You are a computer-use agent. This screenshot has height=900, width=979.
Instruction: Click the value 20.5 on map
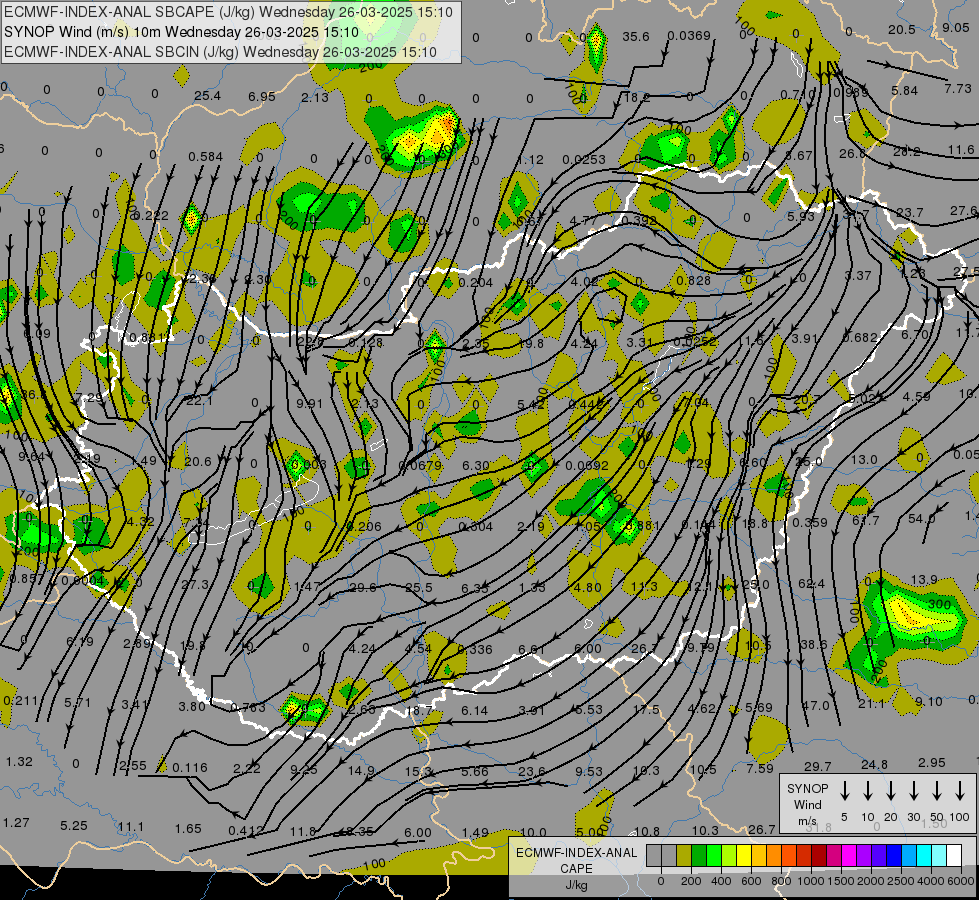click(902, 29)
